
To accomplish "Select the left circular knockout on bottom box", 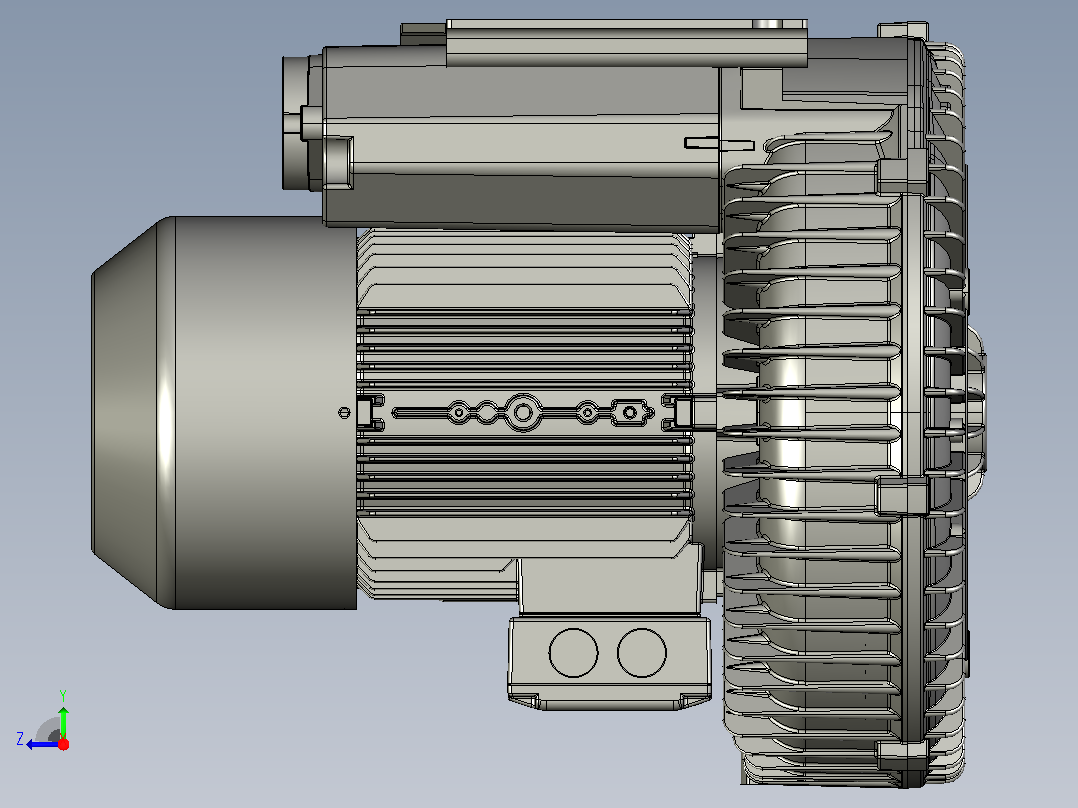I will point(573,653).
